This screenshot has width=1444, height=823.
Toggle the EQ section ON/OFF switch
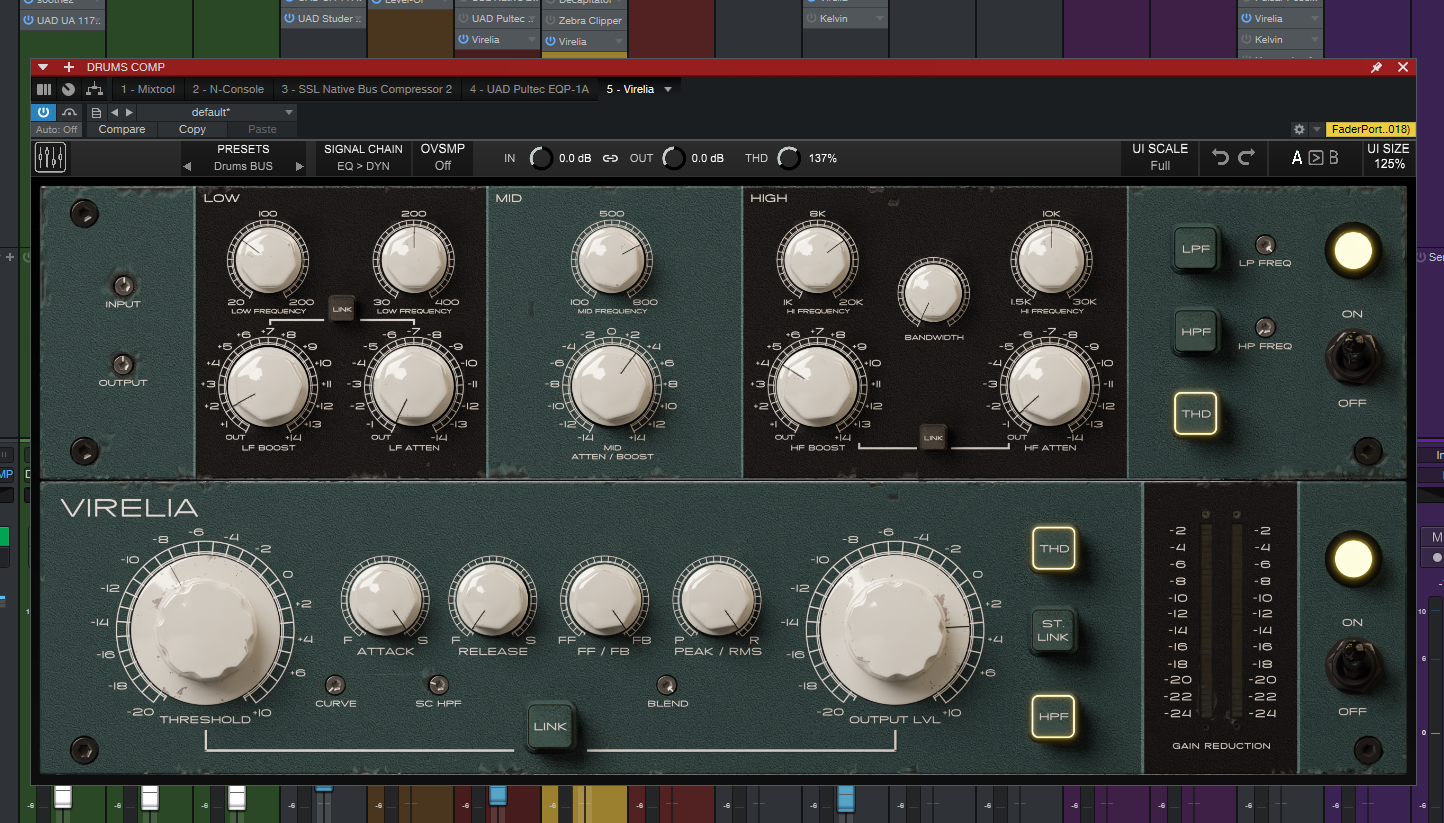[x=1352, y=357]
